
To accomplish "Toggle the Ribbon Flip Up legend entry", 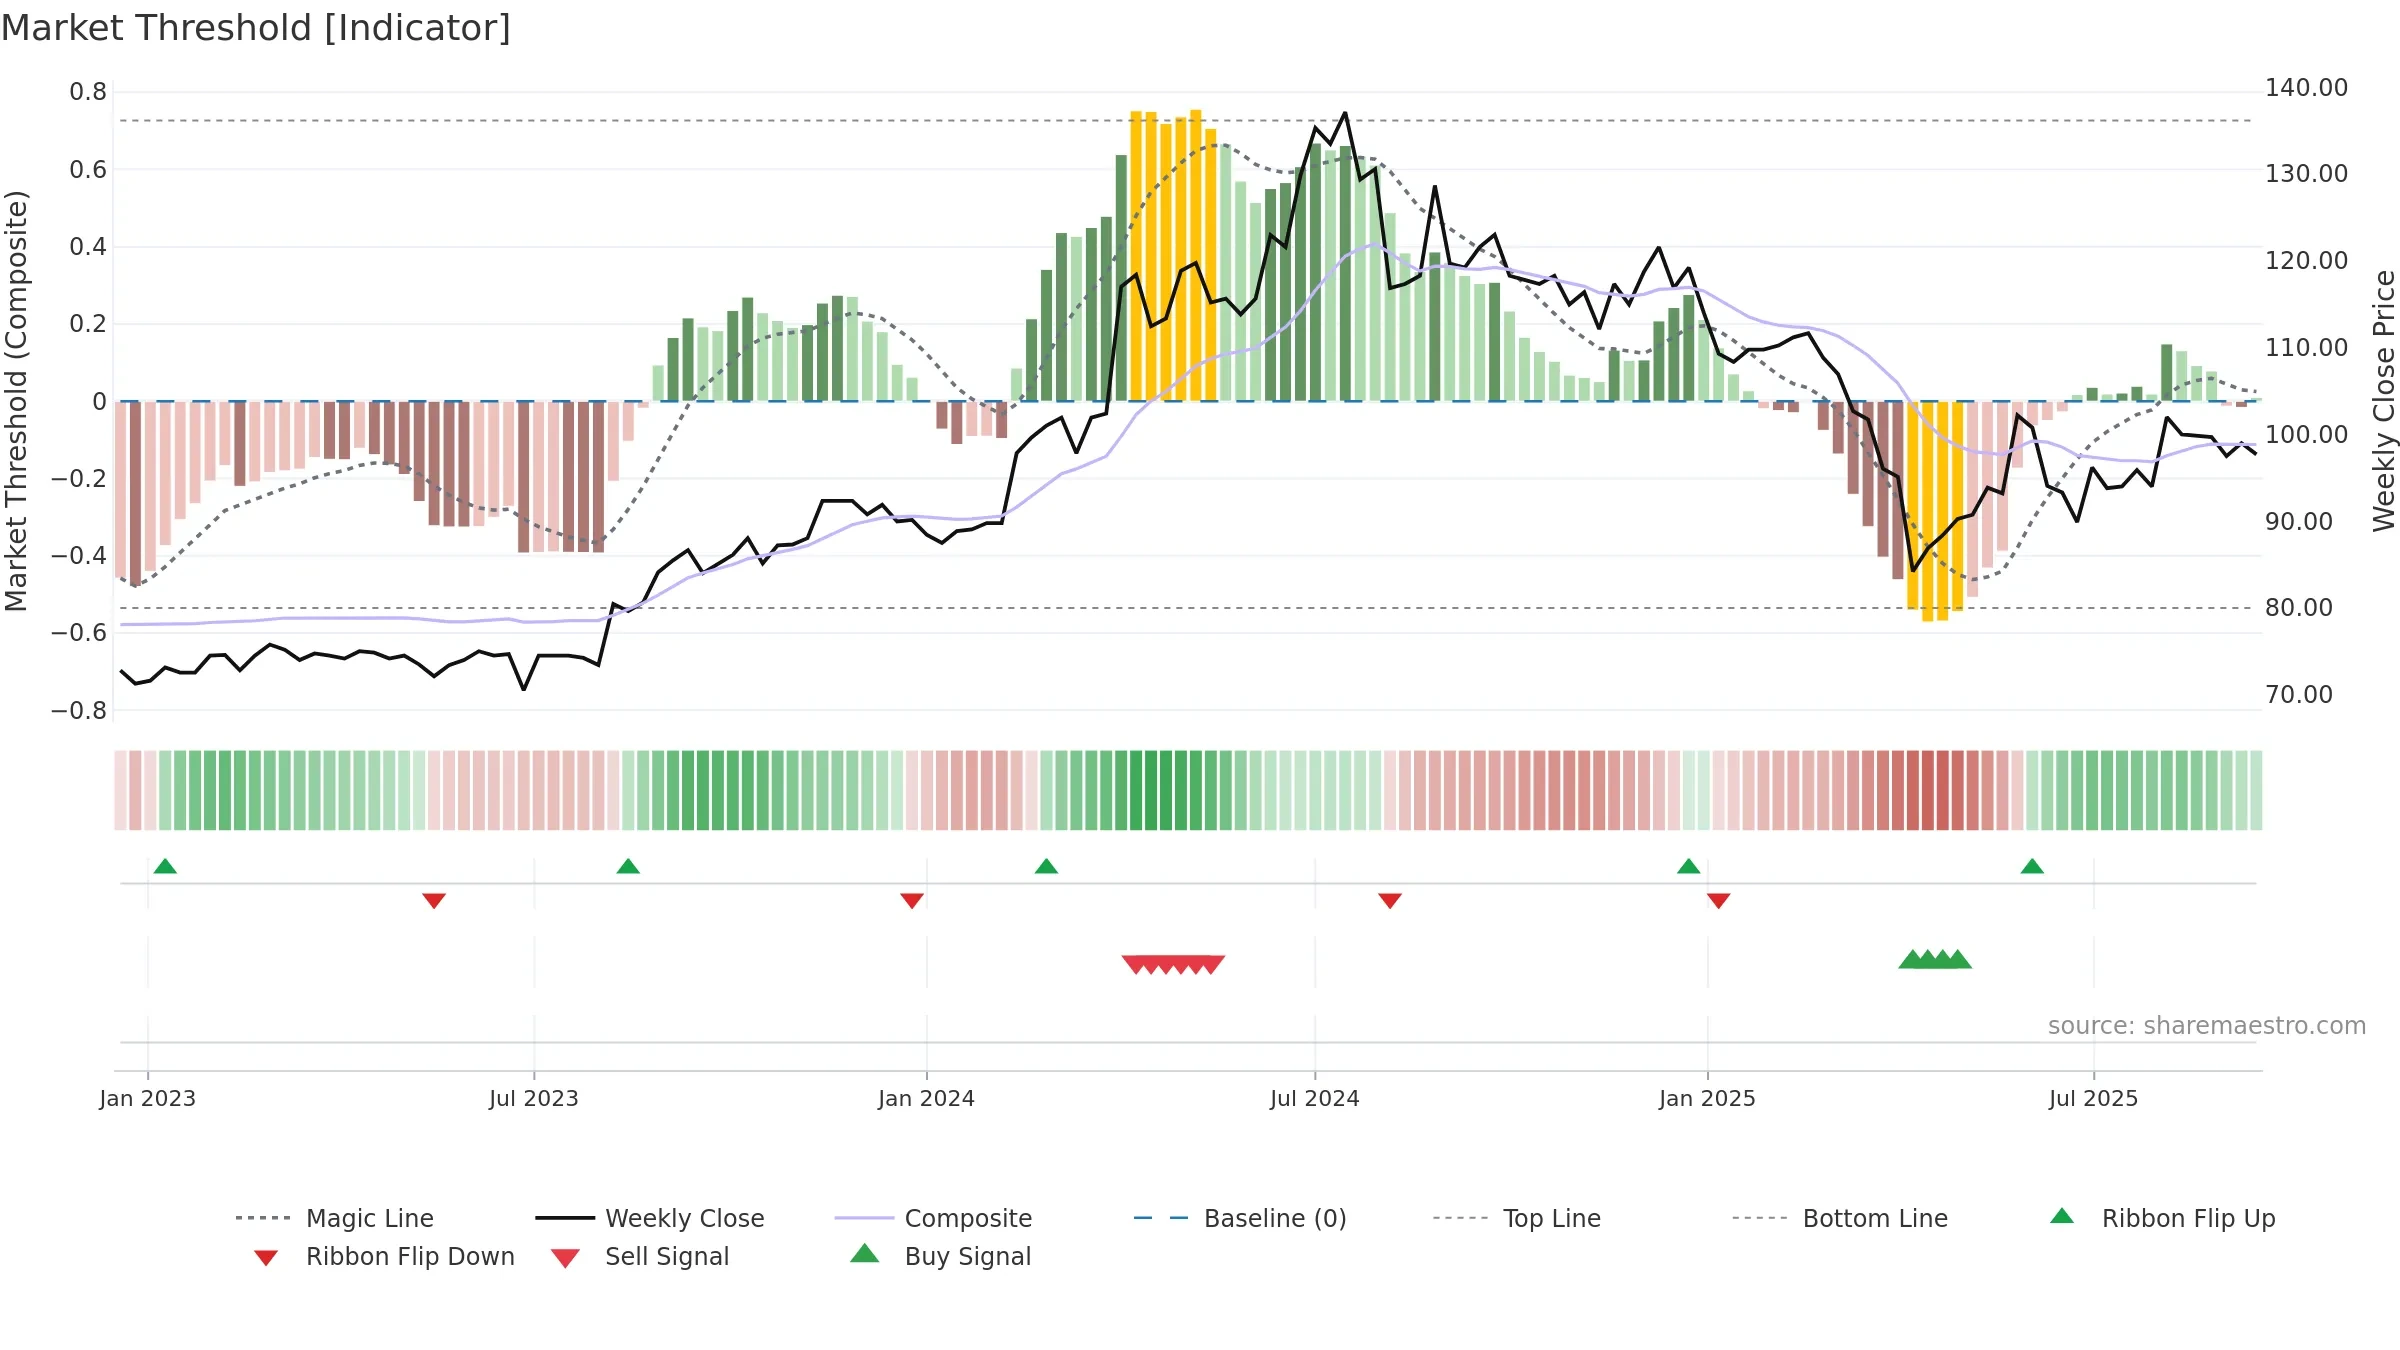I will 2162,1218.
